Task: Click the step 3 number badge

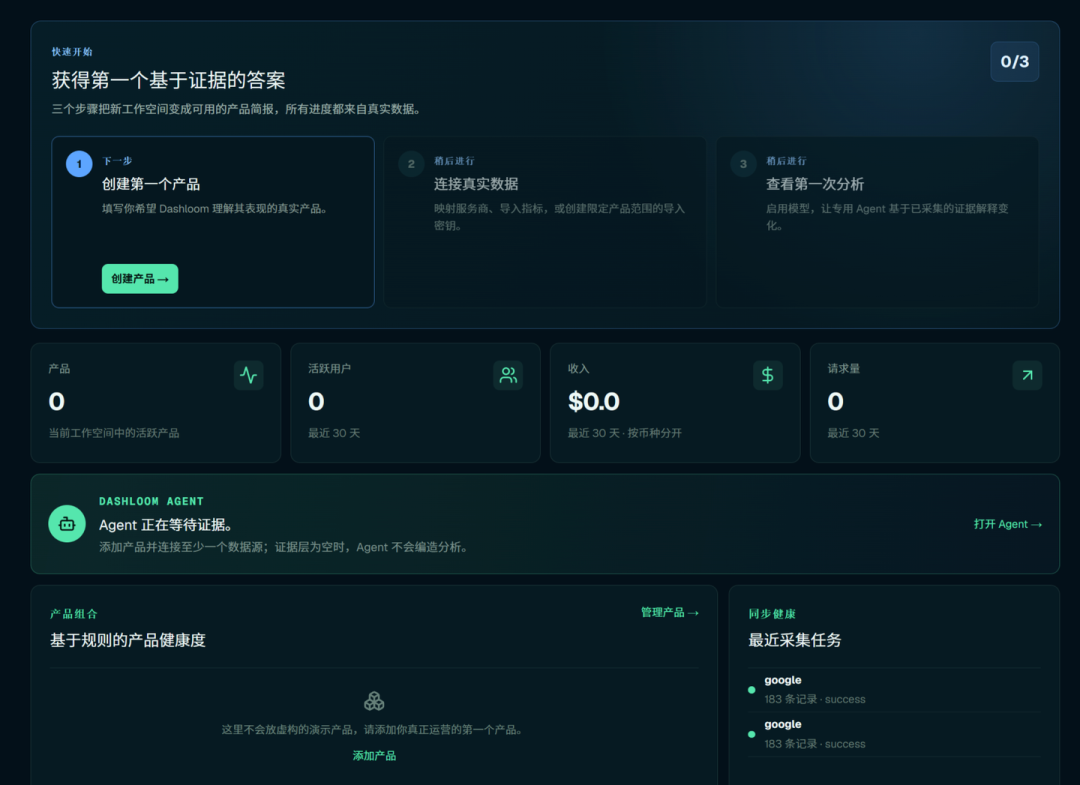Action: pyautogui.click(x=743, y=164)
